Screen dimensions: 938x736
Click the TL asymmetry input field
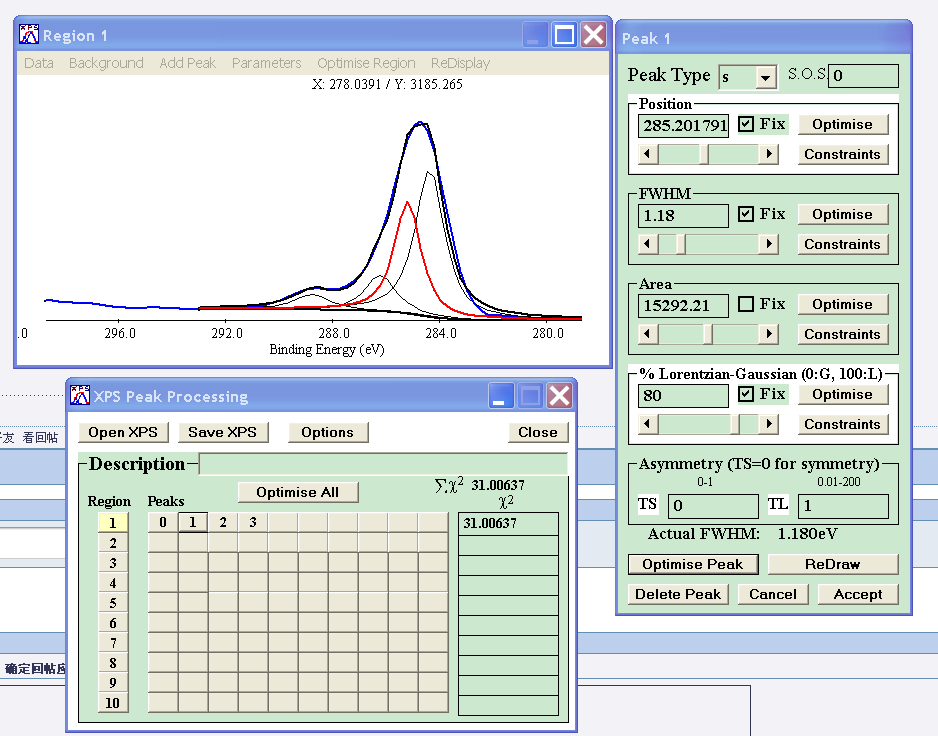(x=843, y=506)
